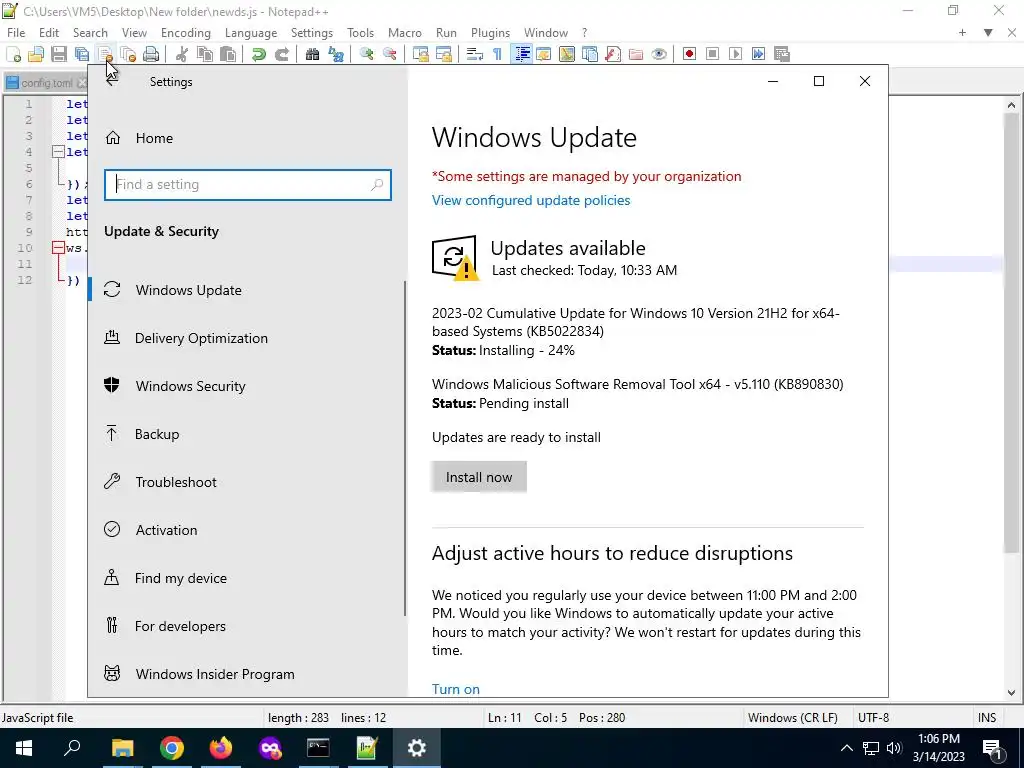
Task: Click the Save All toolbar icon
Action: [x=82, y=54]
